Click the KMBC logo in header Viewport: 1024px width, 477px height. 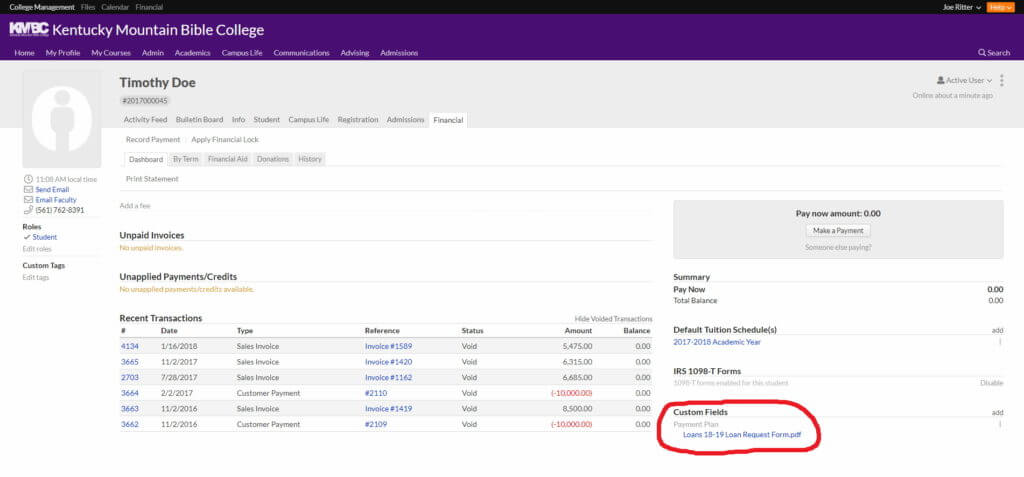[29, 29]
